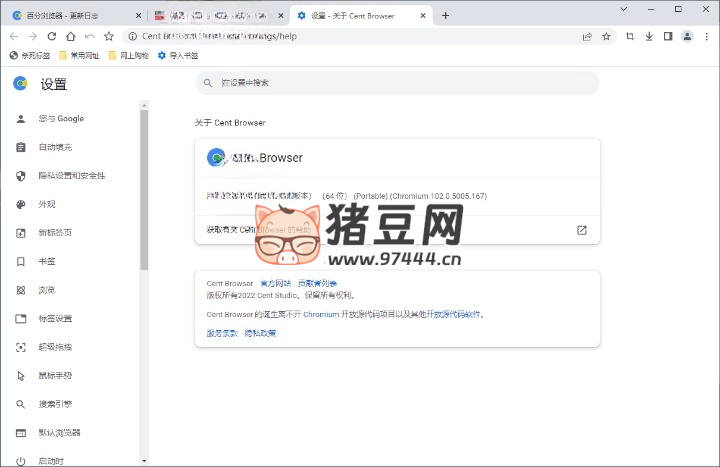
Task: Open the browser three-dot menu
Action: [706, 36]
